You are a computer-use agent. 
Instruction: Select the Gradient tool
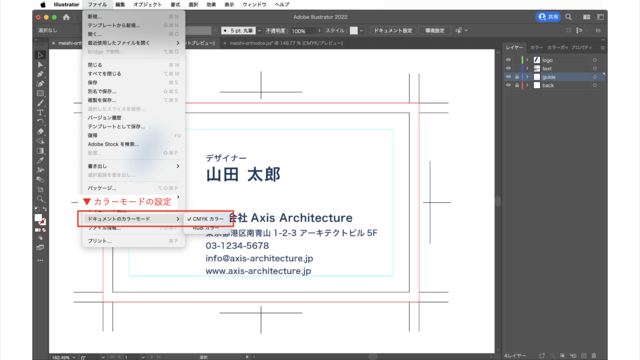(40, 151)
